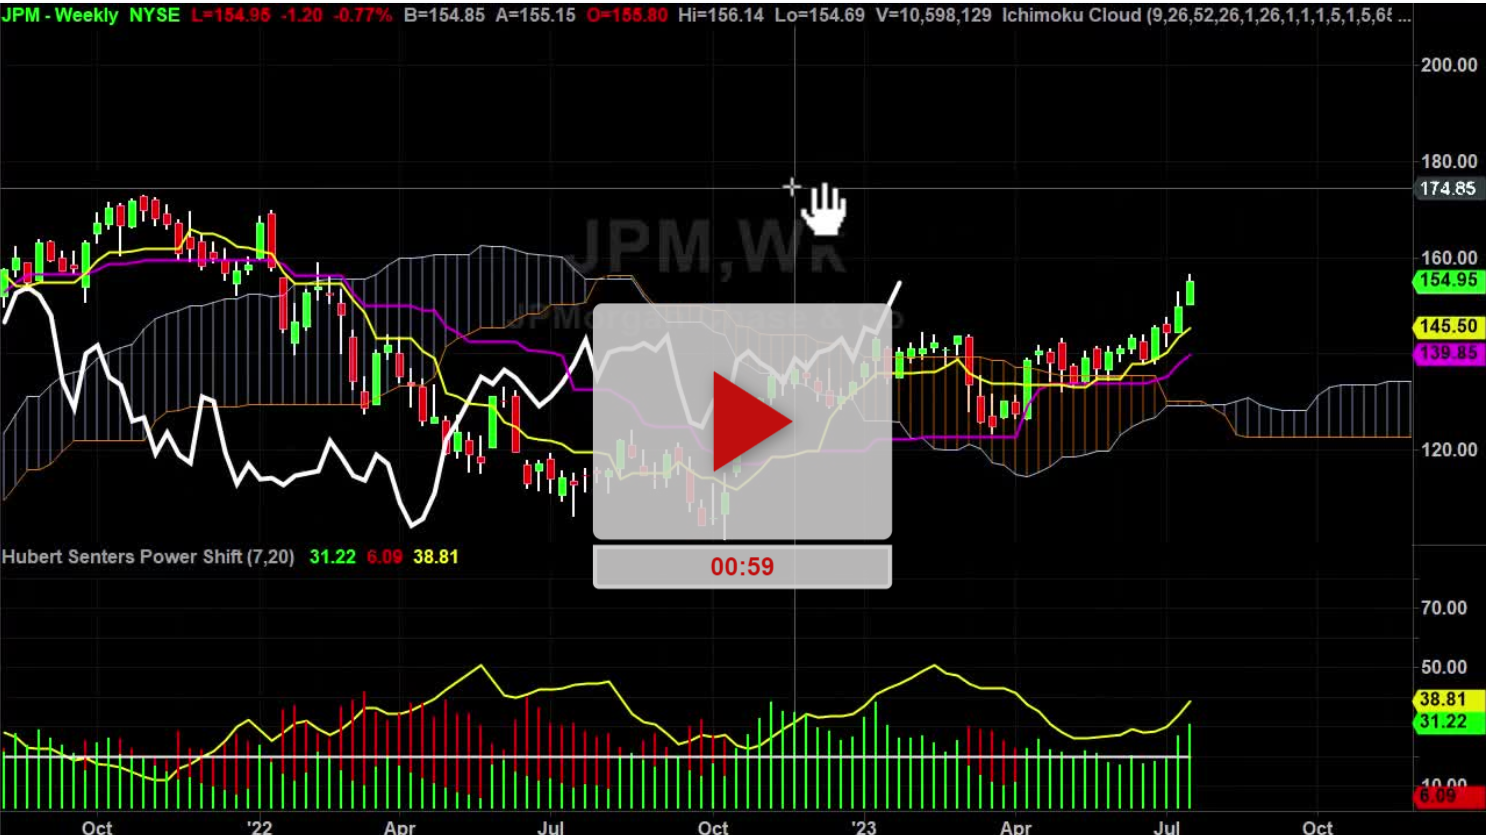Image resolution: width=1486 pixels, height=835 pixels.
Task: Click the yellow 38.81 value beside Power Shift label
Action: [x=436, y=557]
